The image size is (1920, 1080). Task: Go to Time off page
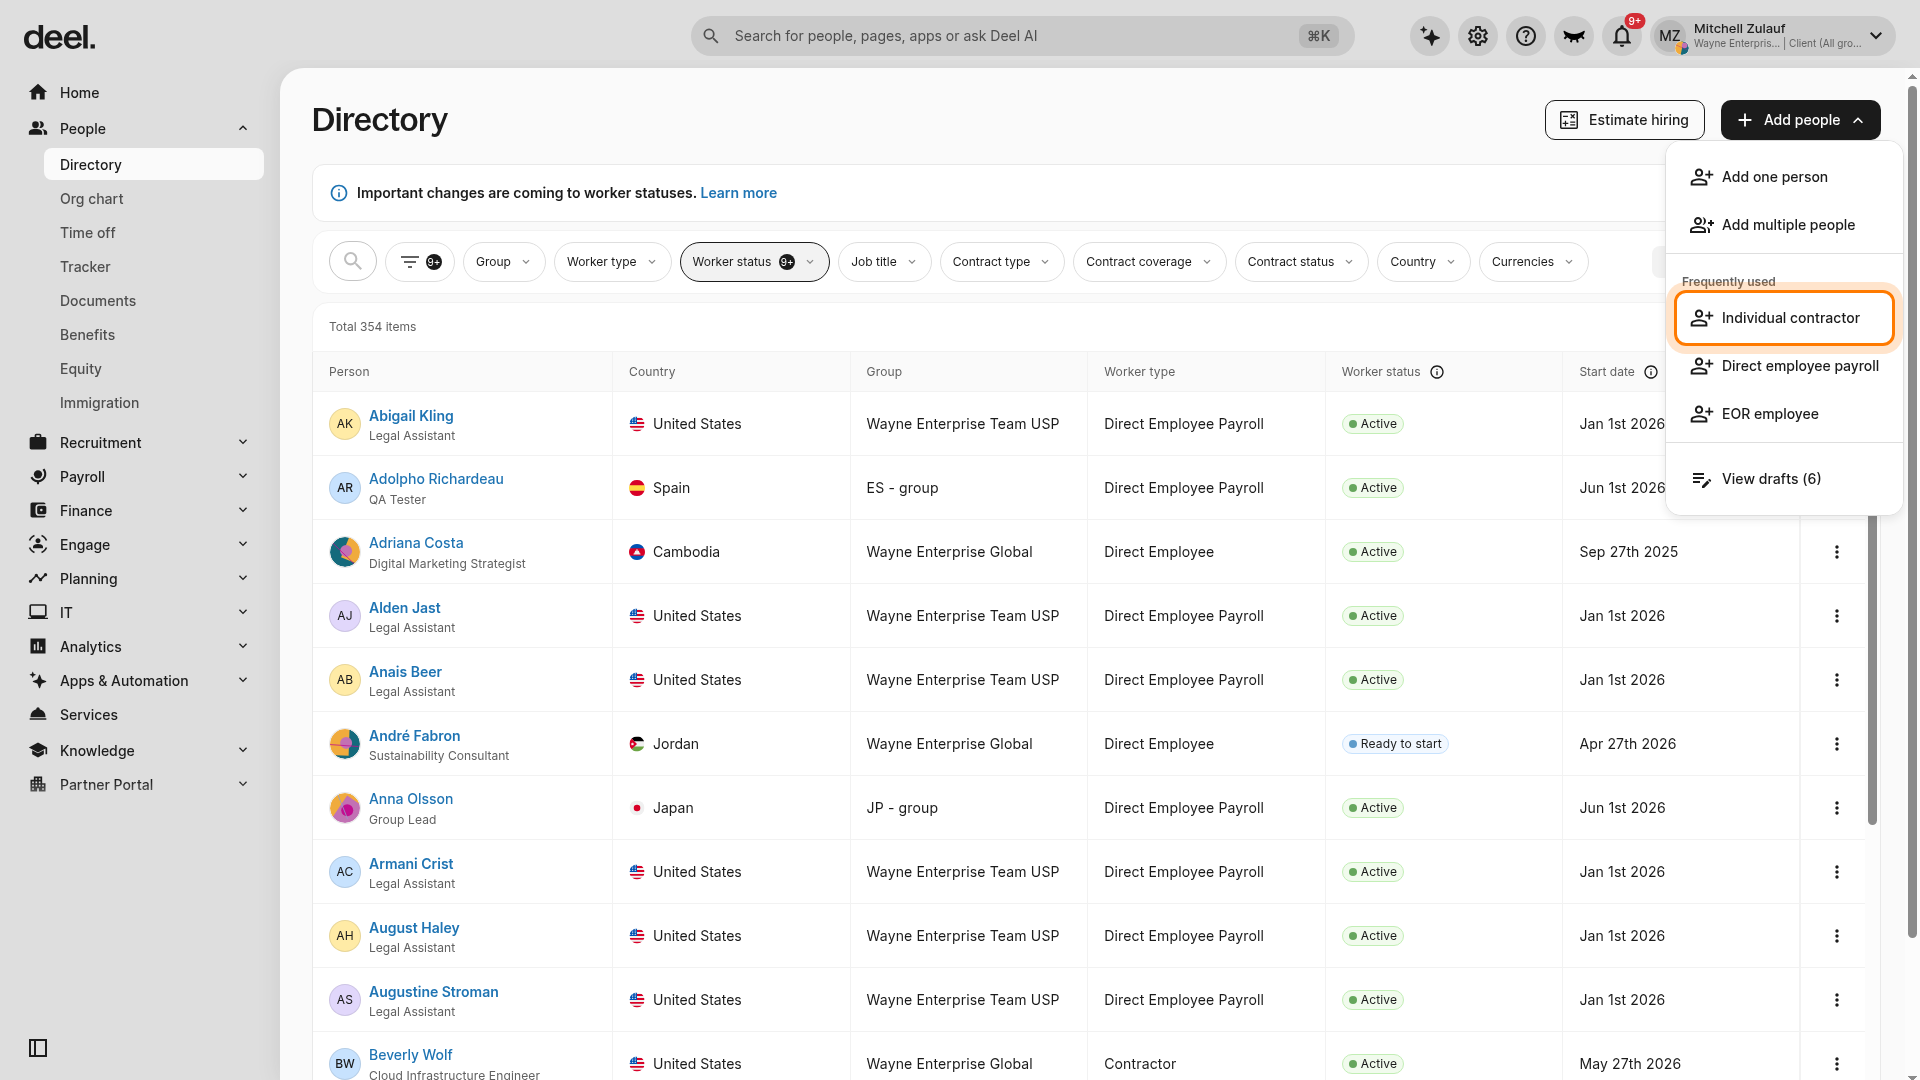[88, 233]
